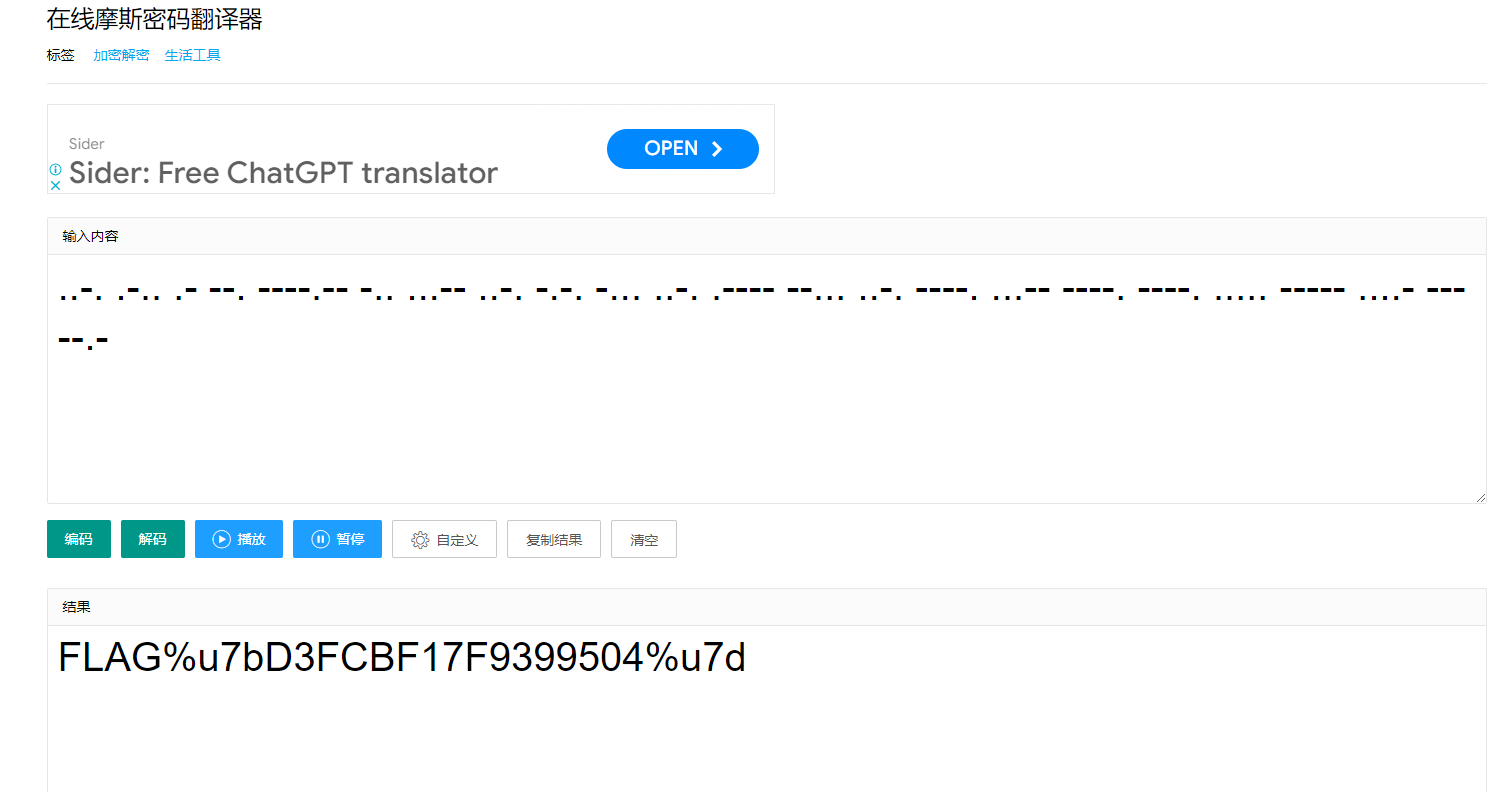Click the OPEN button on the Sider ad

tap(682, 148)
